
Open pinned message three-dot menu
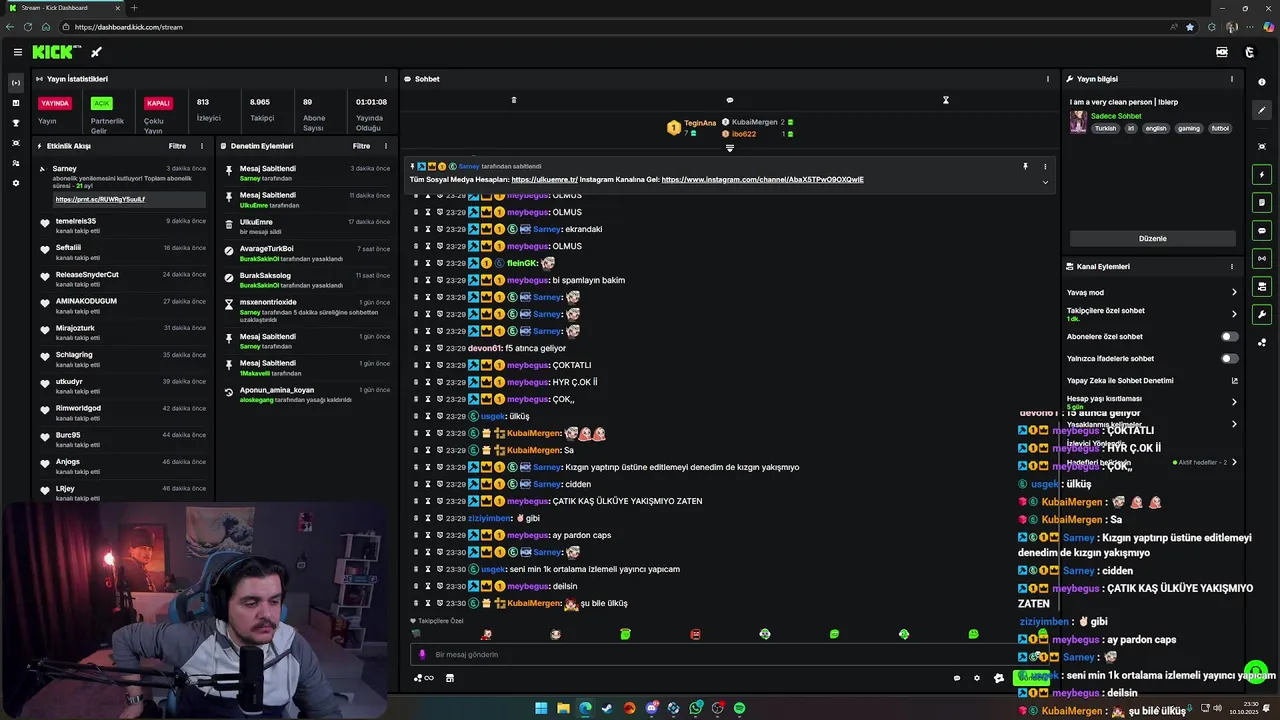pyautogui.click(x=1045, y=166)
